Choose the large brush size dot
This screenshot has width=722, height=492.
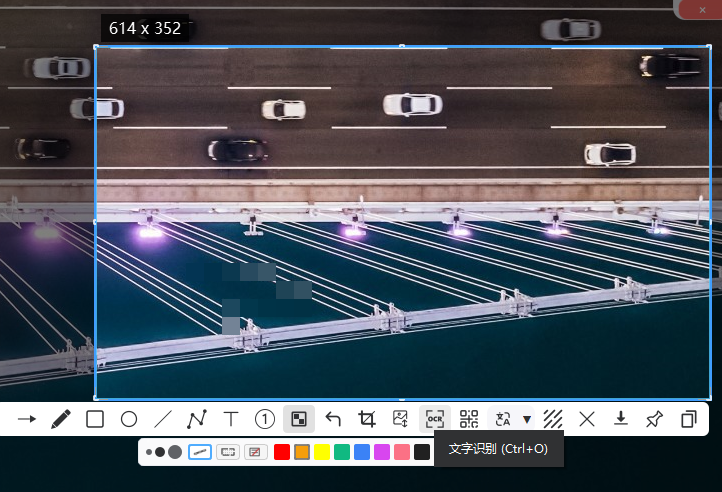point(175,452)
